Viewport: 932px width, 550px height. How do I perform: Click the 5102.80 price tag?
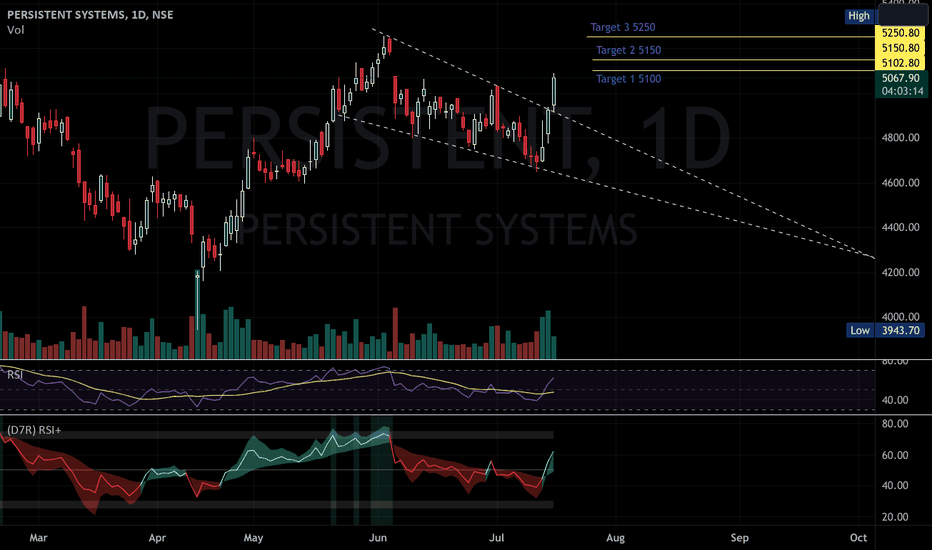(900, 63)
